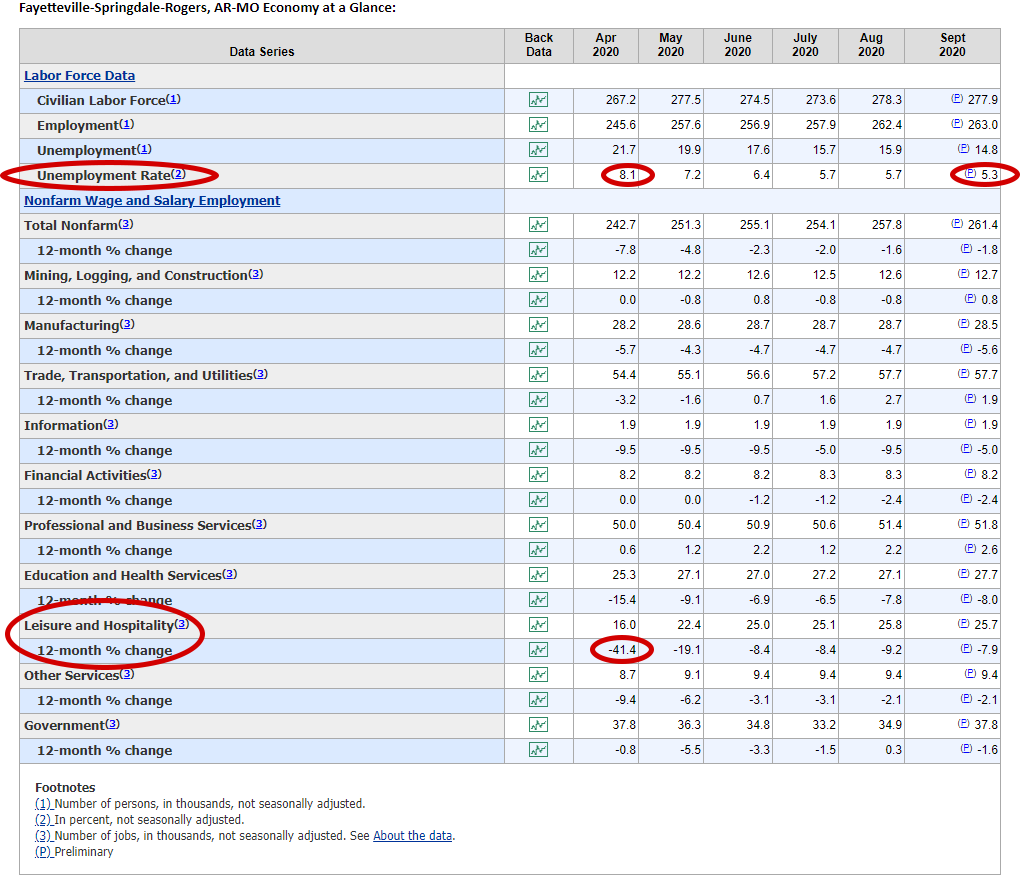Screen dimensions: 1020x878
Task: Open back data chart for Civilian Labor Force
Action: (538, 100)
